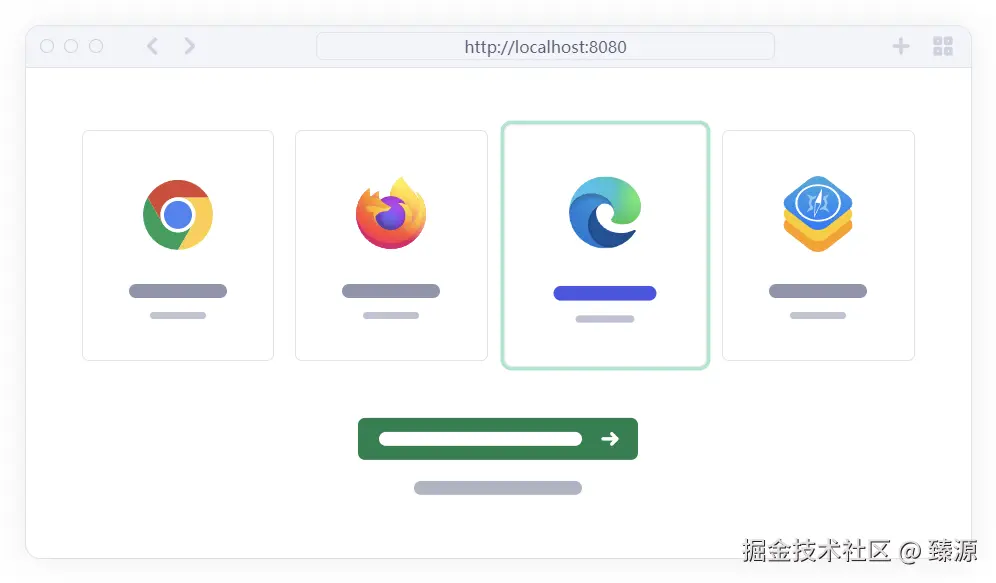This screenshot has height=583, width=996.
Task: Open a new tab with plus icon
Action: point(901,46)
